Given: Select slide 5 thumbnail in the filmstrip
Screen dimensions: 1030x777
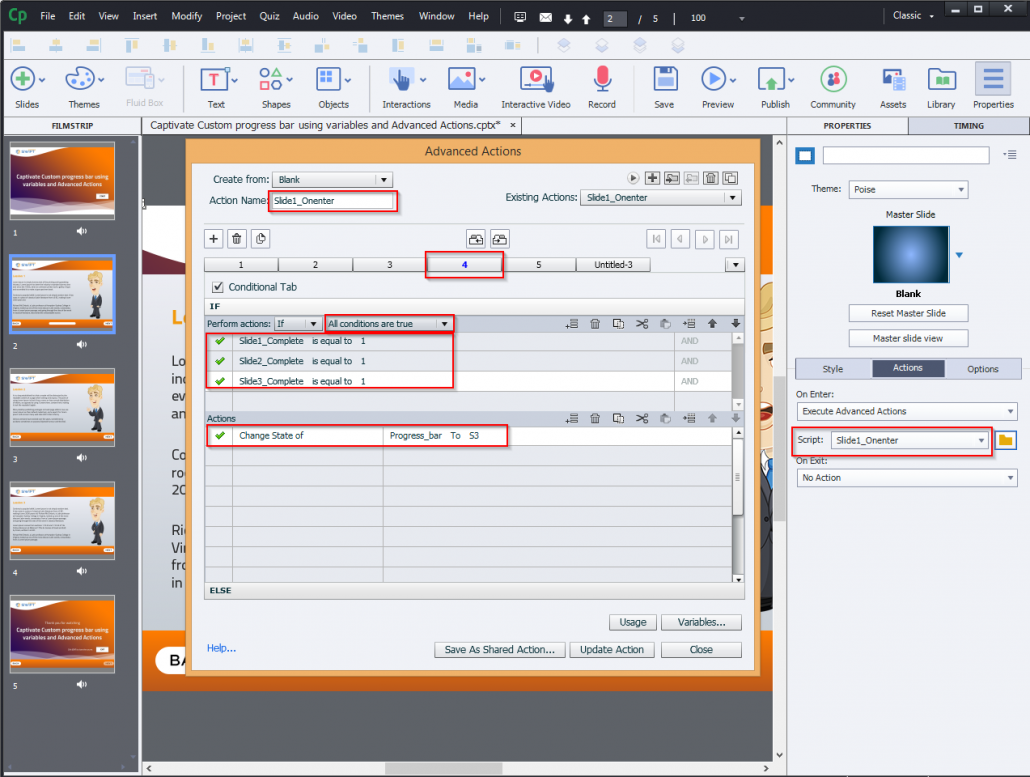Looking at the screenshot, I should [x=62, y=633].
